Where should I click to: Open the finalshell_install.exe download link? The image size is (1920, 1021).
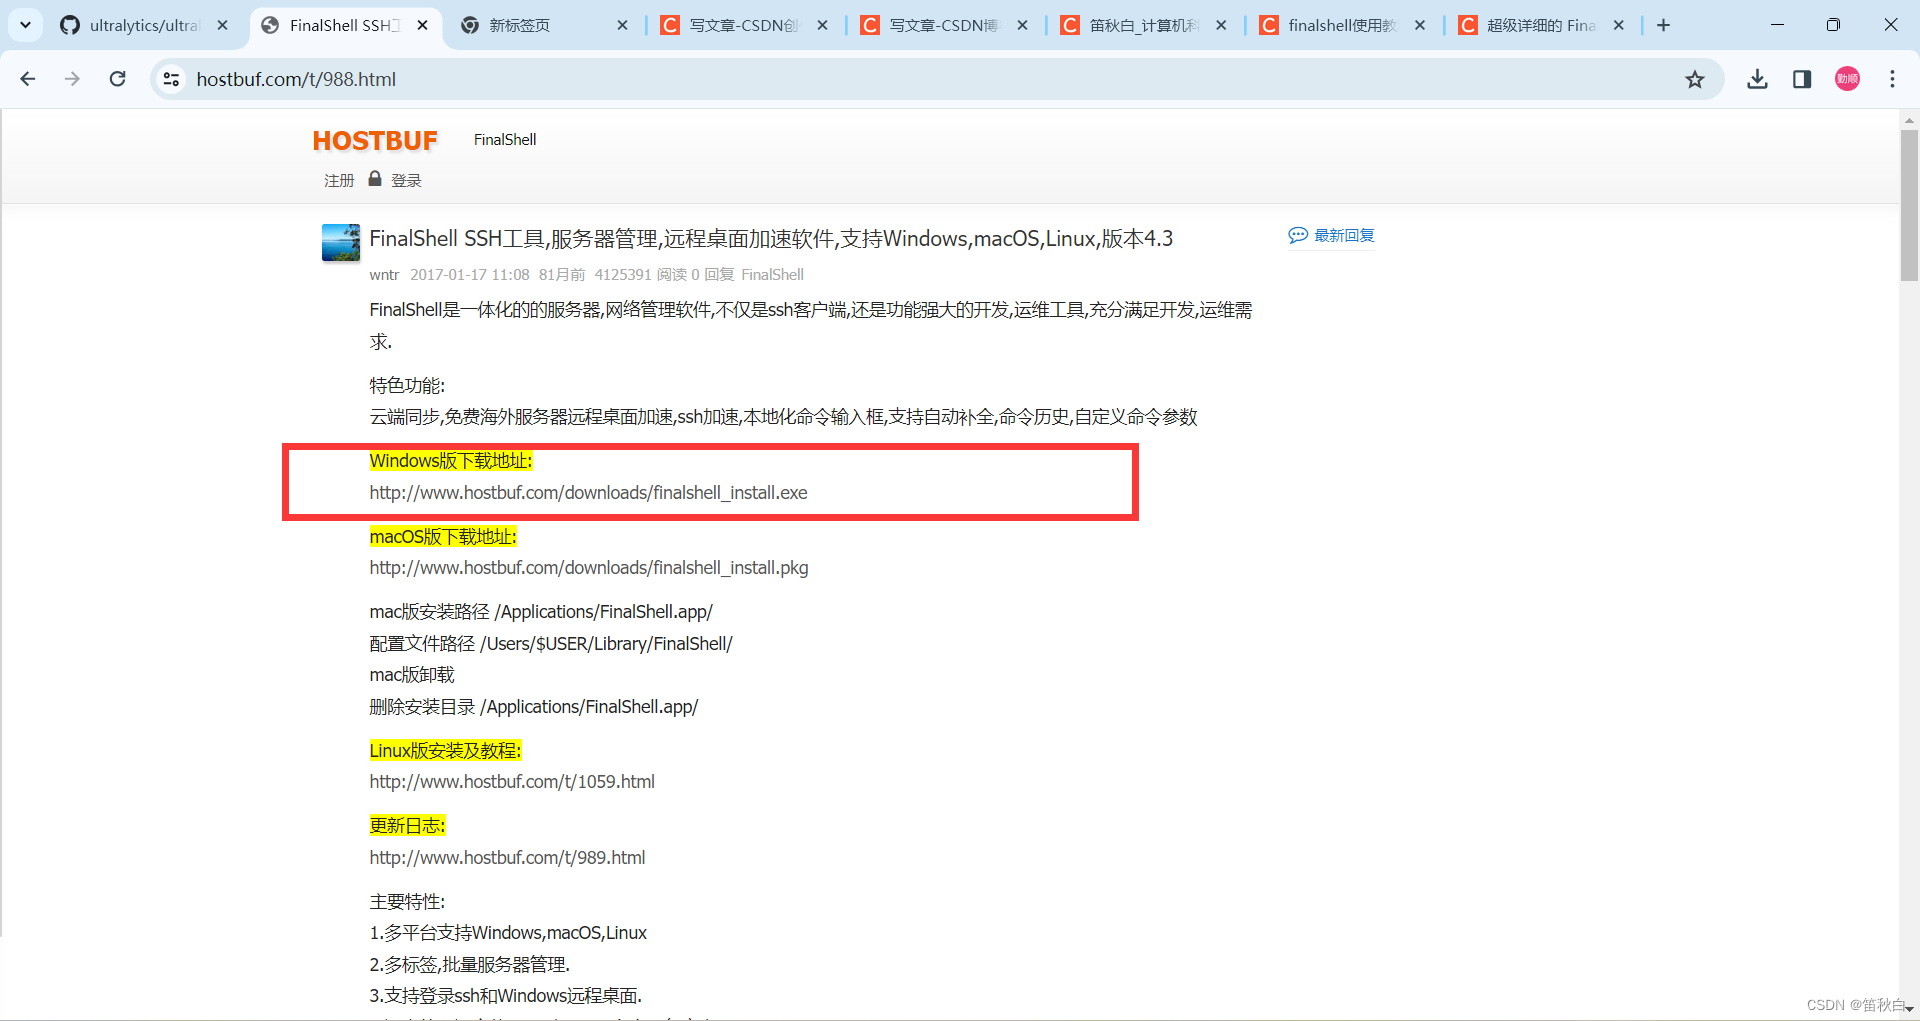coord(588,493)
